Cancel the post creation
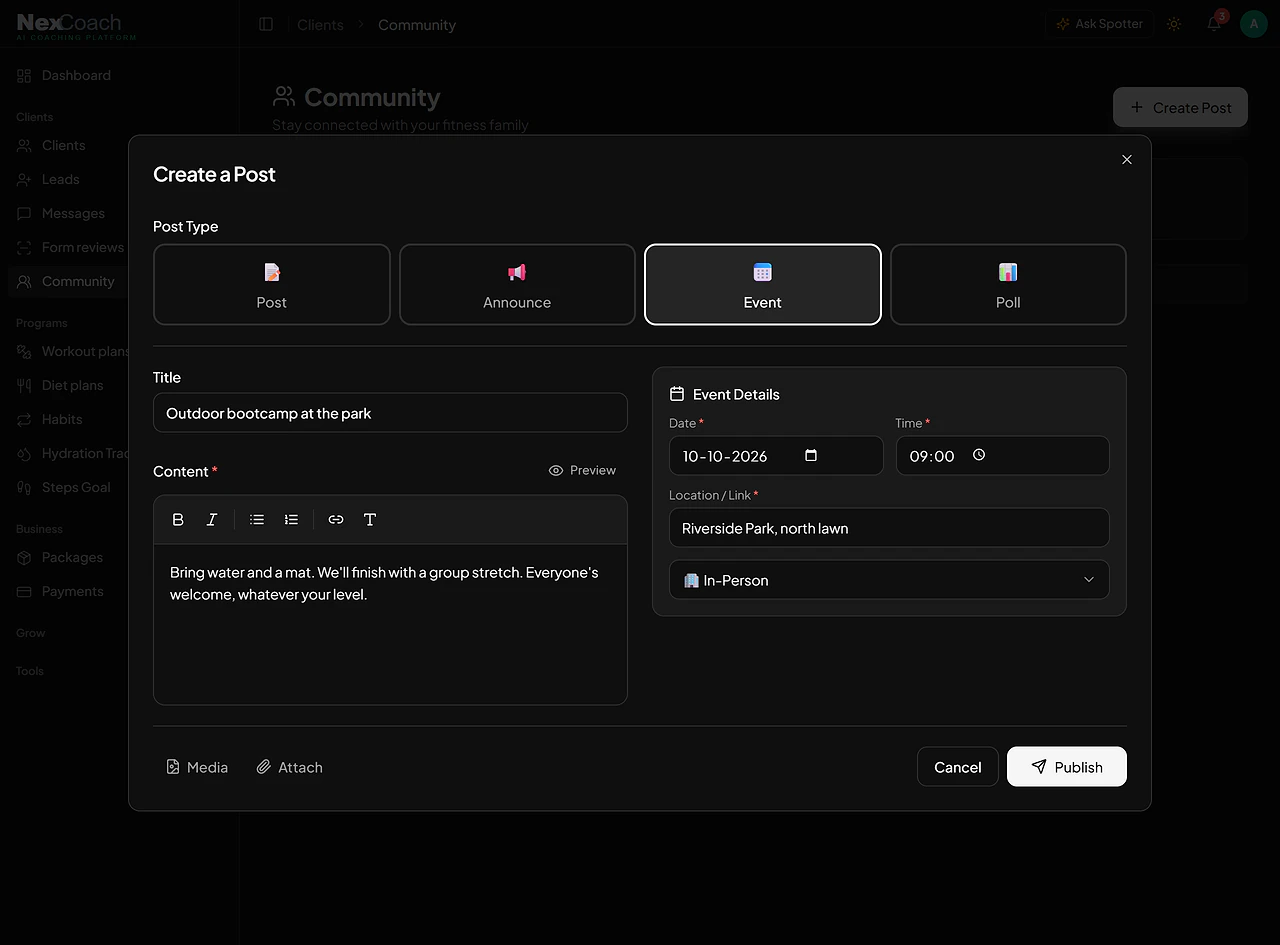The width and height of the screenshot is (1280, 945). (958, 767)
